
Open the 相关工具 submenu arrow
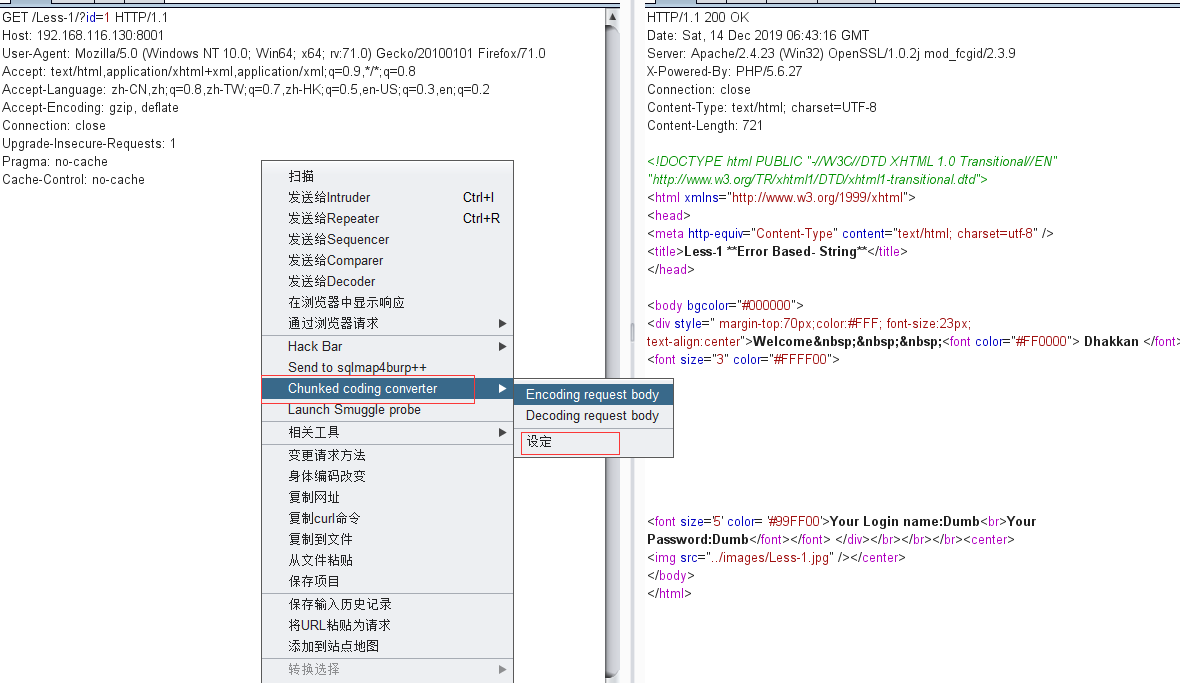point(502,433)
